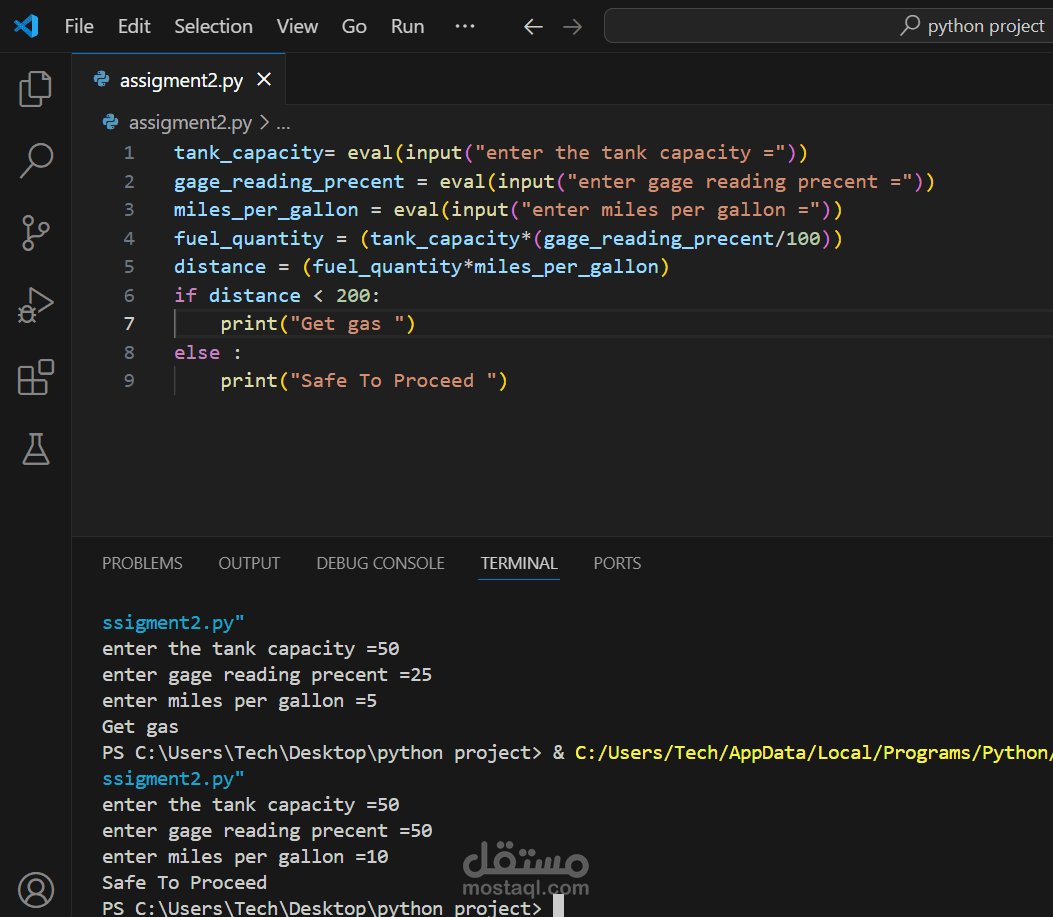Image resolution: width=1053 pixels, height=917 pixels.
Task: Open the View menu
Action: pyautogui.click(x=297, y=26)
